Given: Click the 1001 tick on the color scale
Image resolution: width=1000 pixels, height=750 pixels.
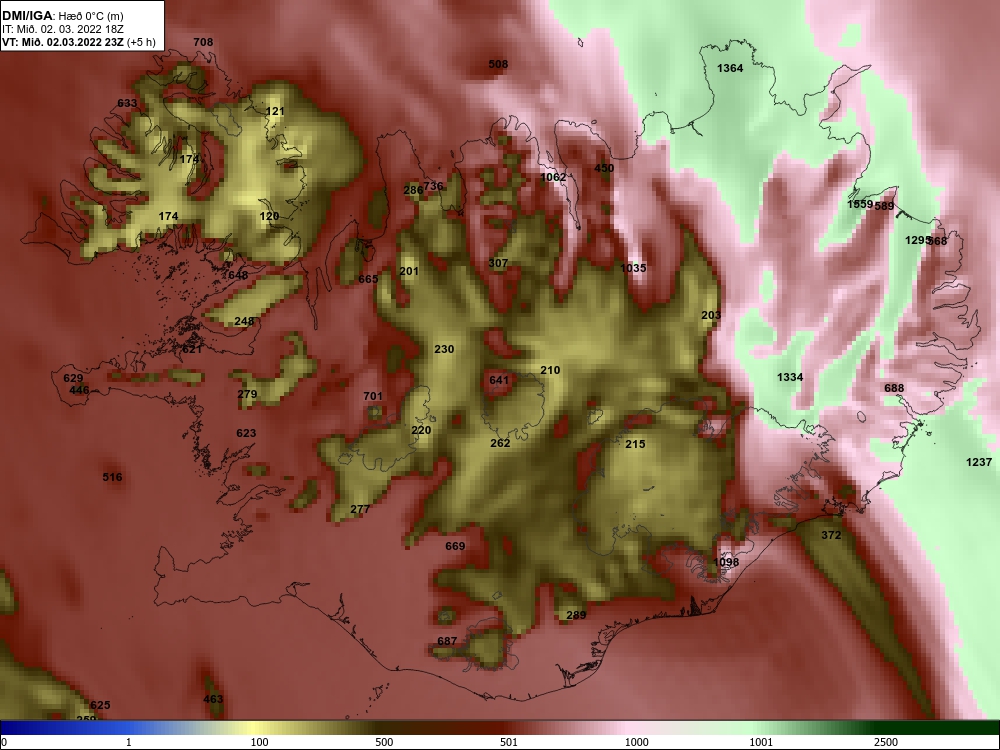Looking at the screenshot, I should [761, 742].
